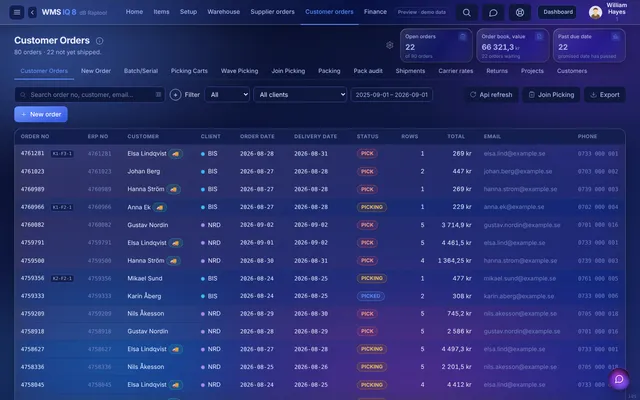The width and height of the screenshot is (640, 400).
Task: Click the plus circle Filter icon
Action: point(176,95)
